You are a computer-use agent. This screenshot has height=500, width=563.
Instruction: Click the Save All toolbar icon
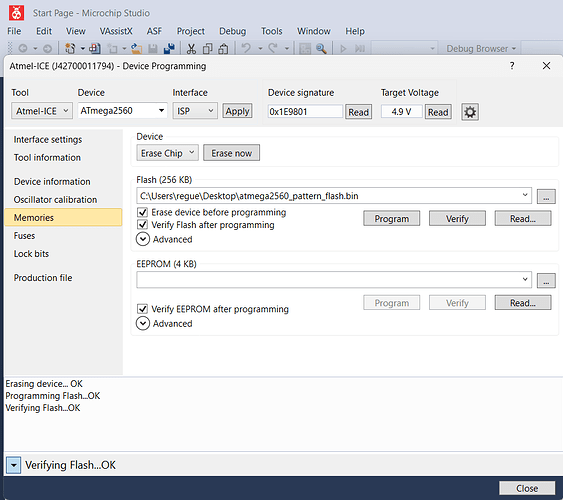pos(169,48)
